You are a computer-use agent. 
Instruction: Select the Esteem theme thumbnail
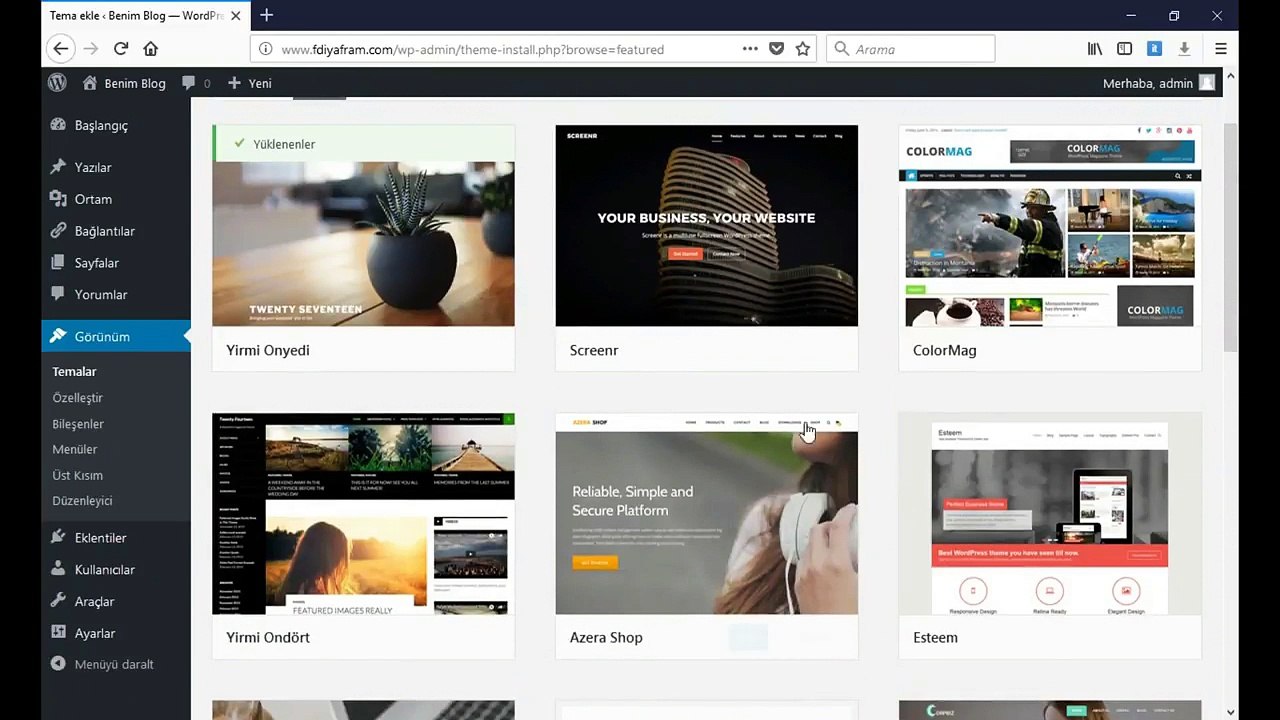pos(1050,514)
